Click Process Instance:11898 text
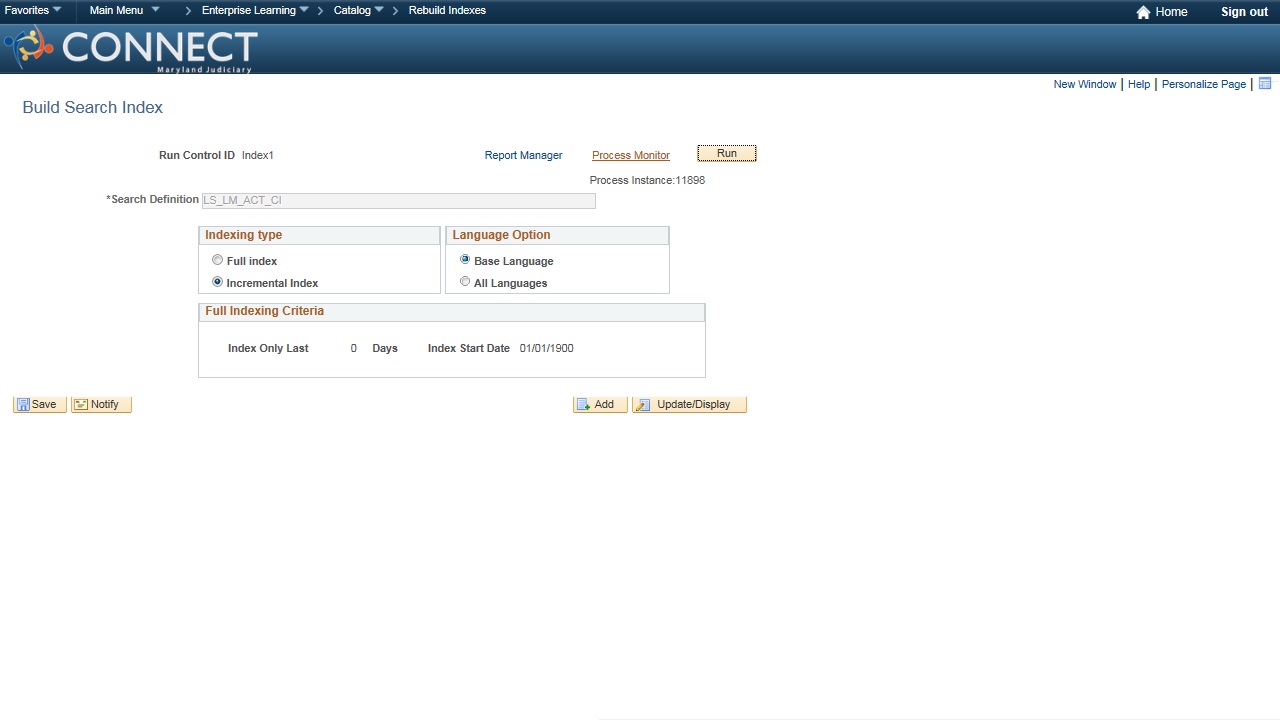Viewport: 1280px width, 720px height. 647,180
